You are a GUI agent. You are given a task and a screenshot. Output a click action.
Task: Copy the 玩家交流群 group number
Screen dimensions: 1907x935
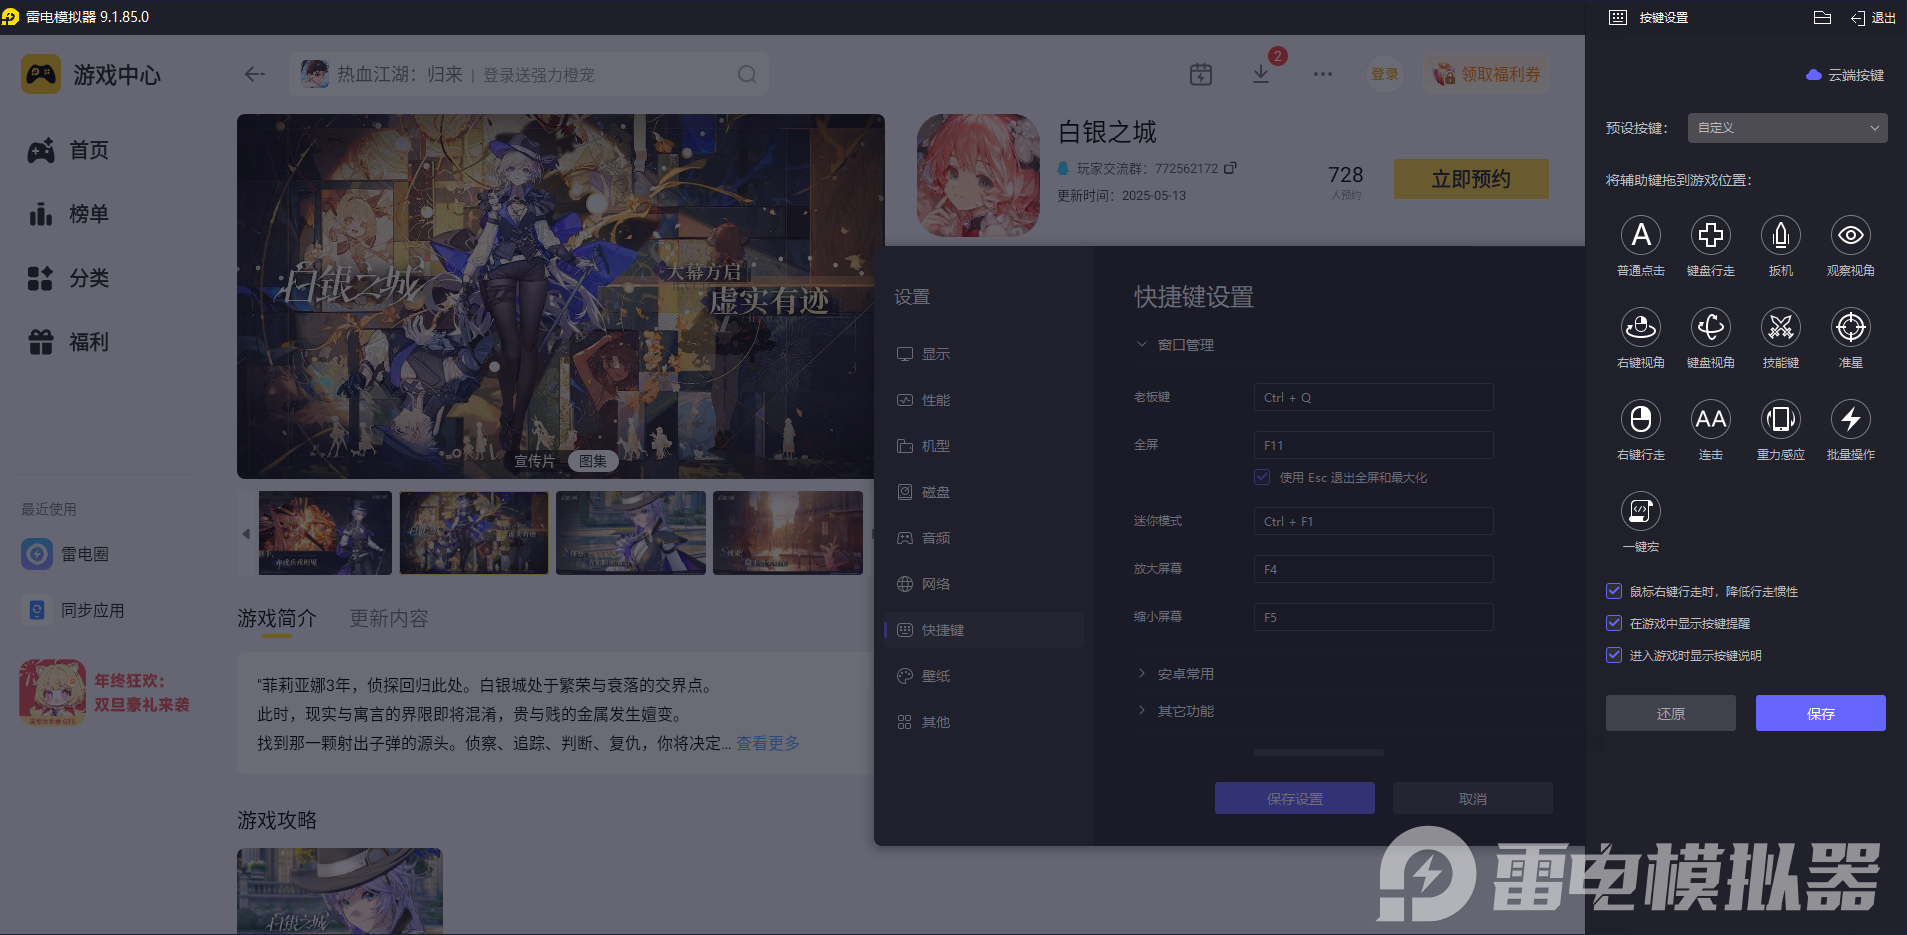tap(1230, 168)
